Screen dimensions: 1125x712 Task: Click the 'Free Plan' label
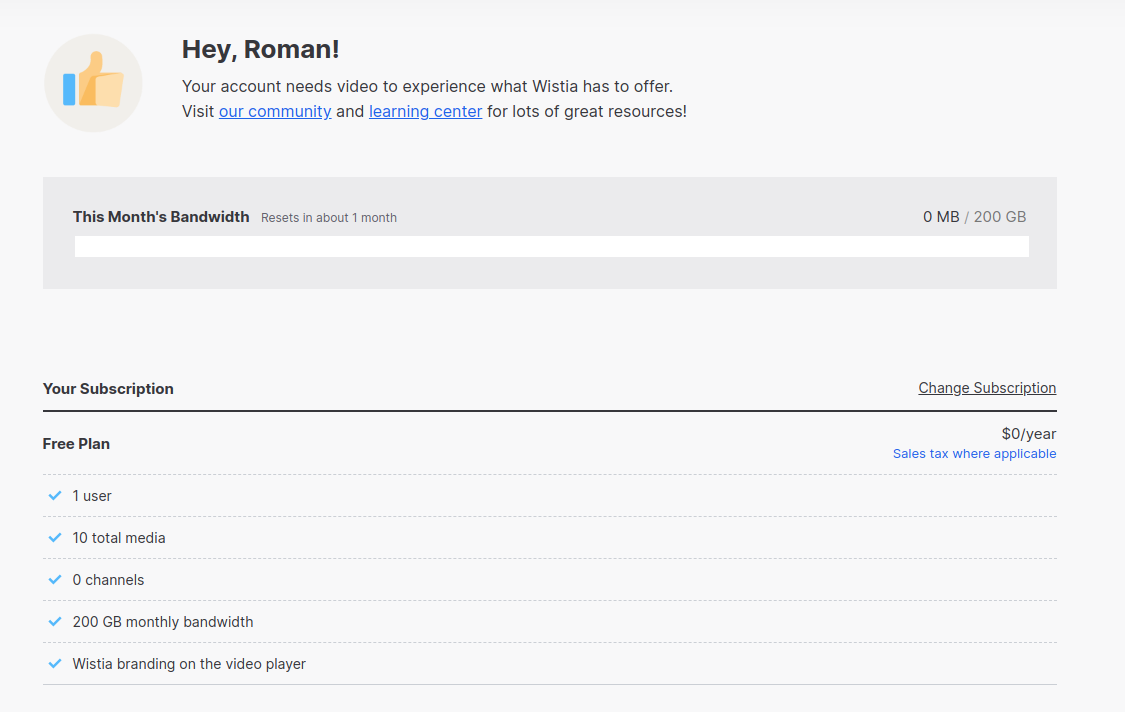(76, 444)
